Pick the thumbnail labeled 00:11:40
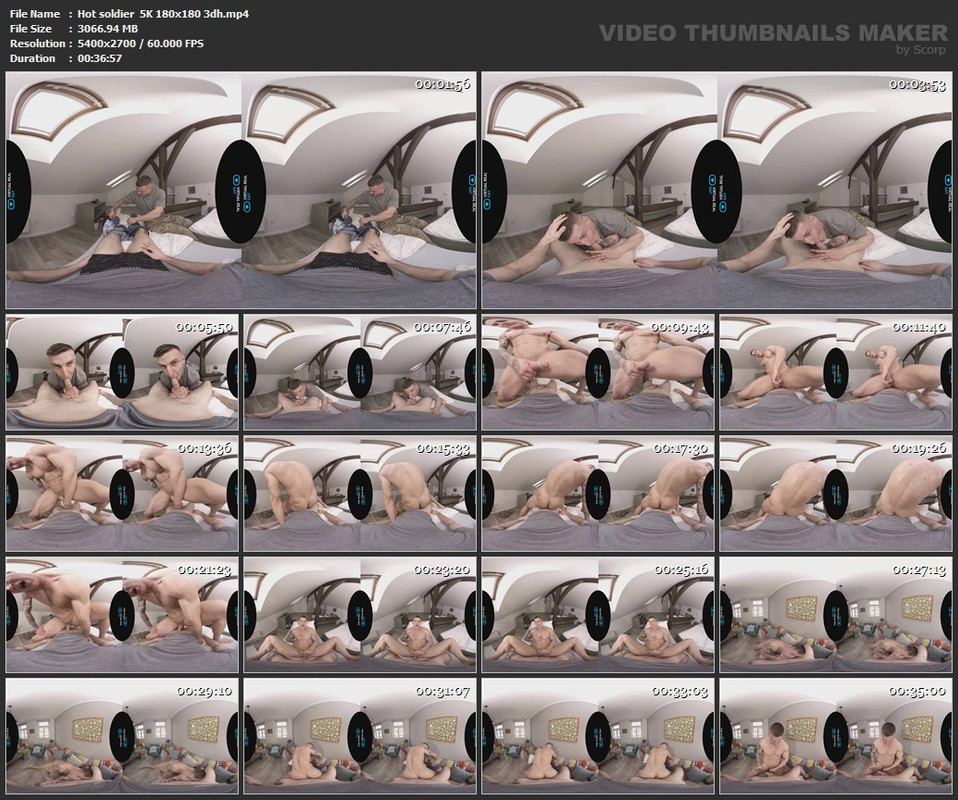 [835, 373]
